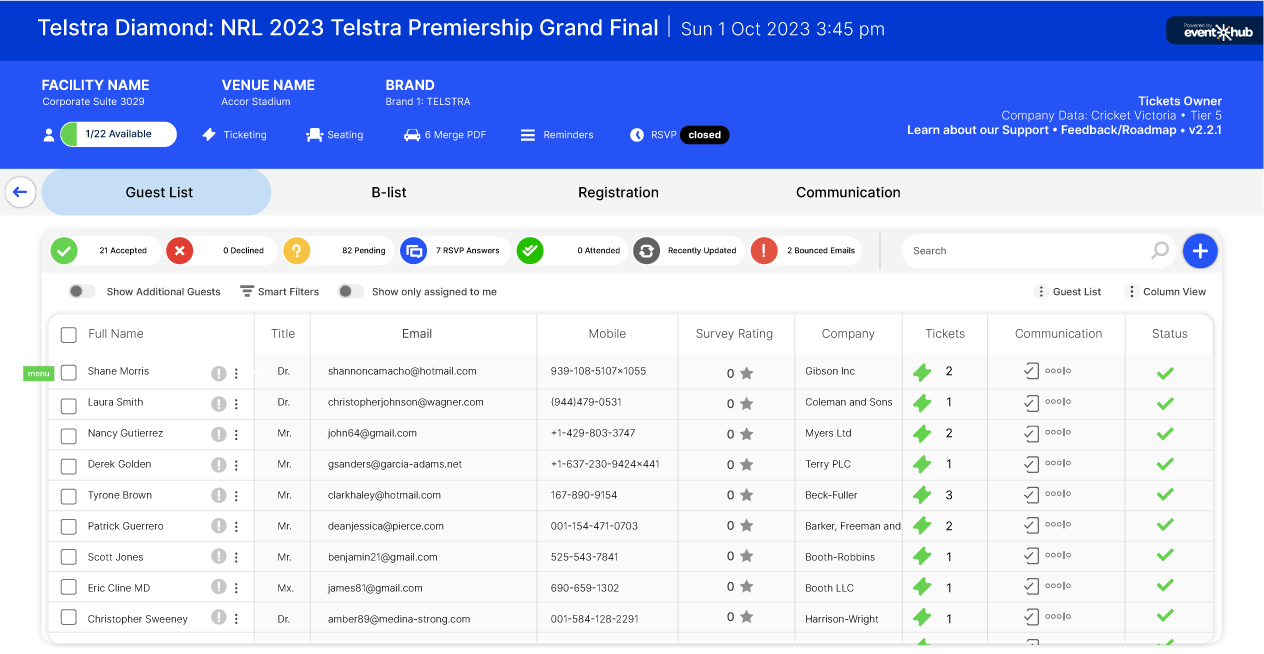Toggle Show only assigned to me switch
The image size is (1264, 654).
tap(351, 291)
